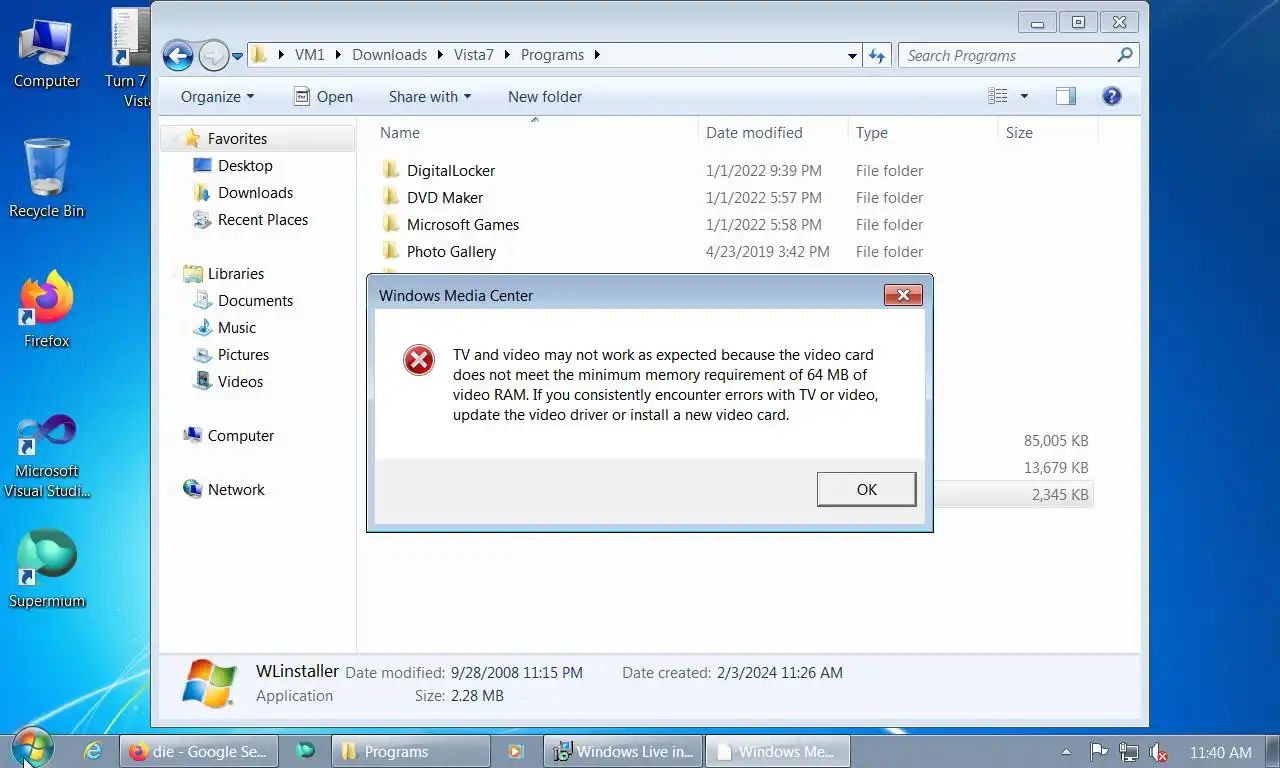Image resolution: width=1280 pixels, height=768 pixels.
Task: Click Open in the Explorer toolbar
Action: point(323,97)
